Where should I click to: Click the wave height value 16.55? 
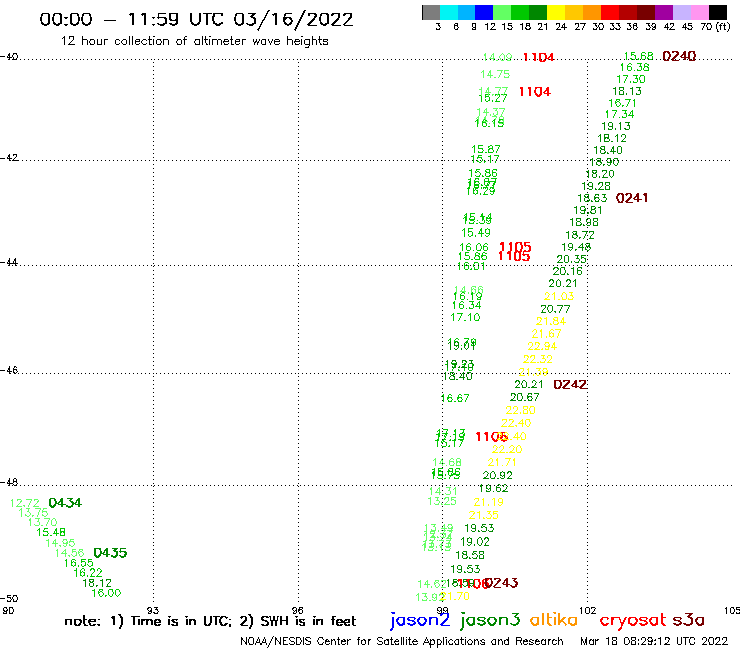(x=79, y=563)
